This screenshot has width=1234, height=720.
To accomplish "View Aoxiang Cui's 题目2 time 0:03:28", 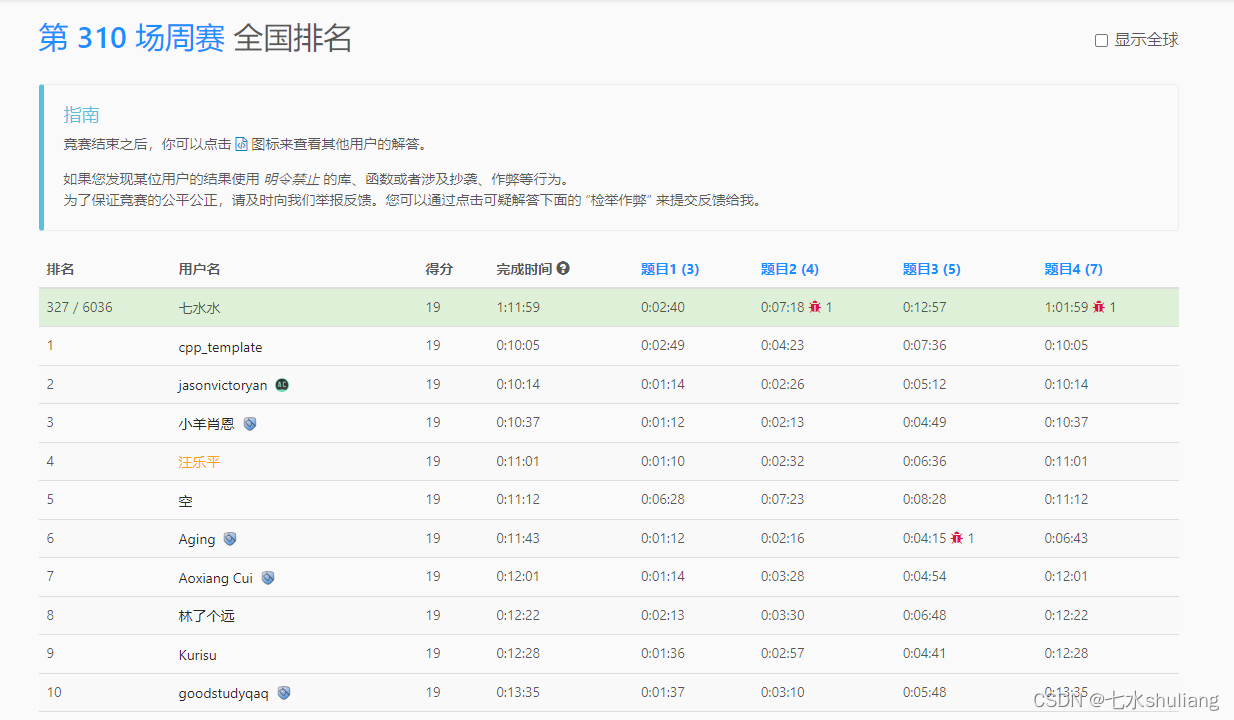I will (783, 576).
